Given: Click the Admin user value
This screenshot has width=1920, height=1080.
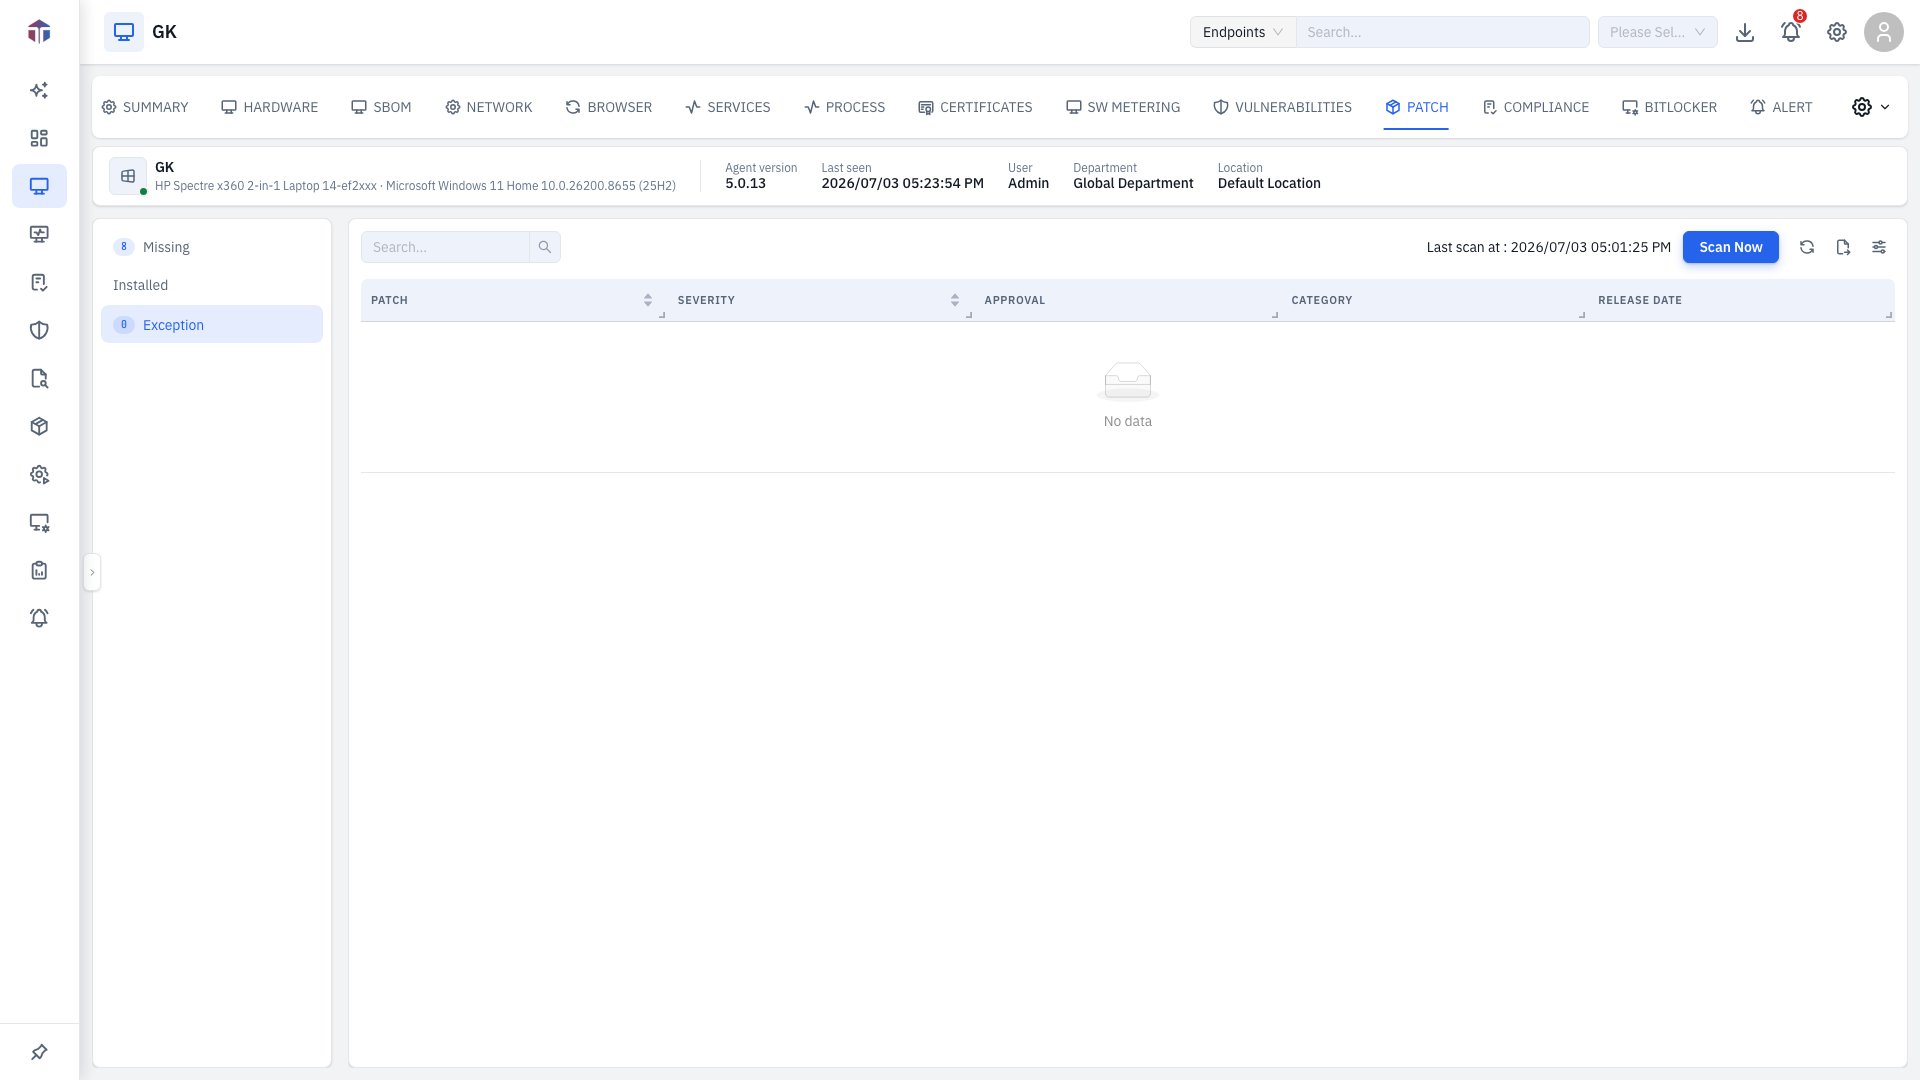Looking at the screenshot, I should 1028,183.
